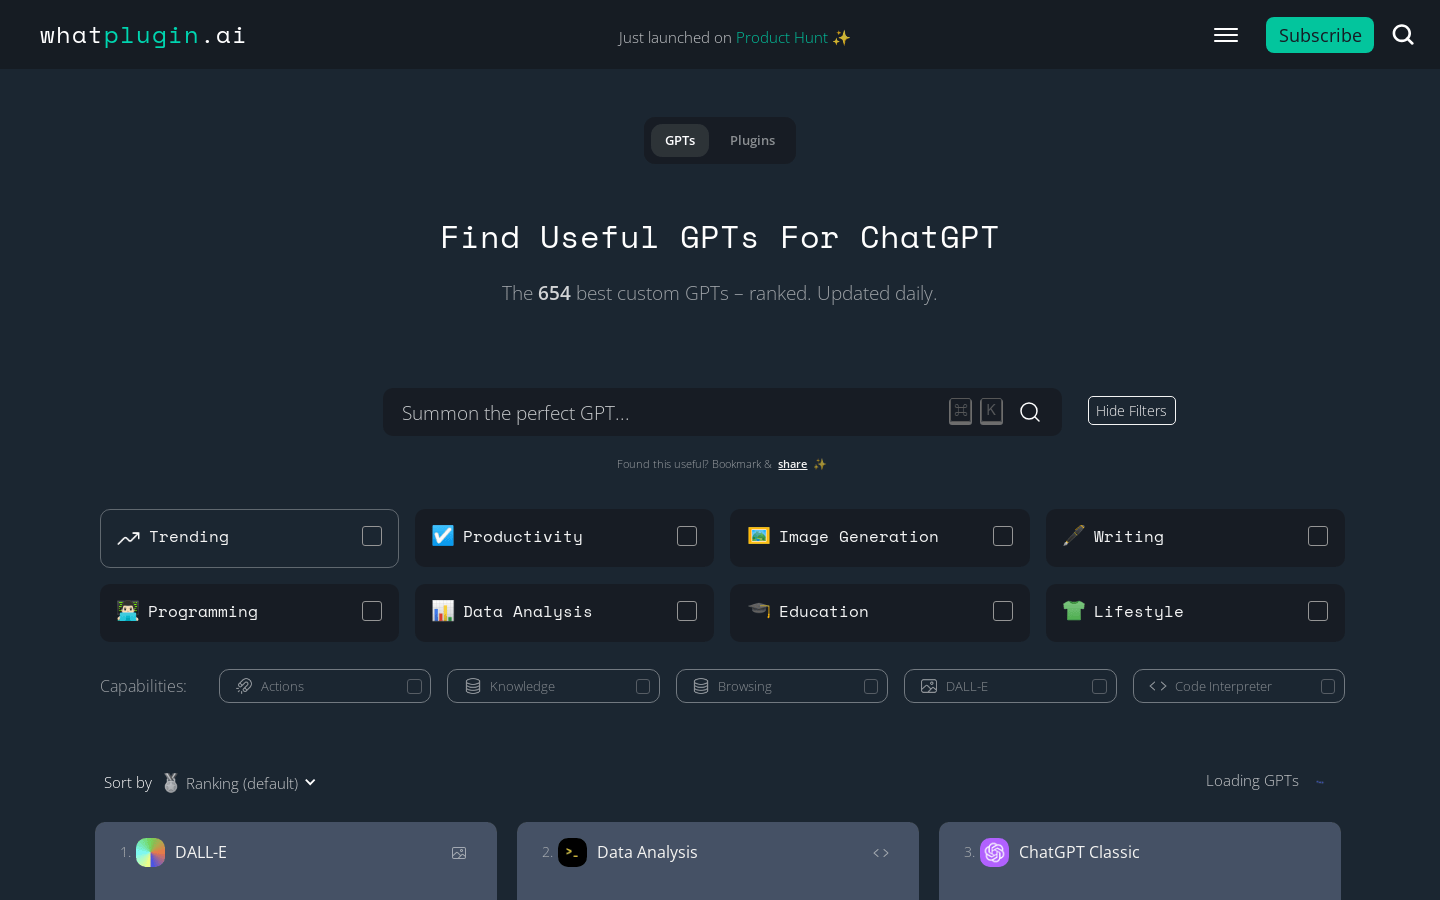
Task: Select the GPTs tab
Action: click(680, 140)
